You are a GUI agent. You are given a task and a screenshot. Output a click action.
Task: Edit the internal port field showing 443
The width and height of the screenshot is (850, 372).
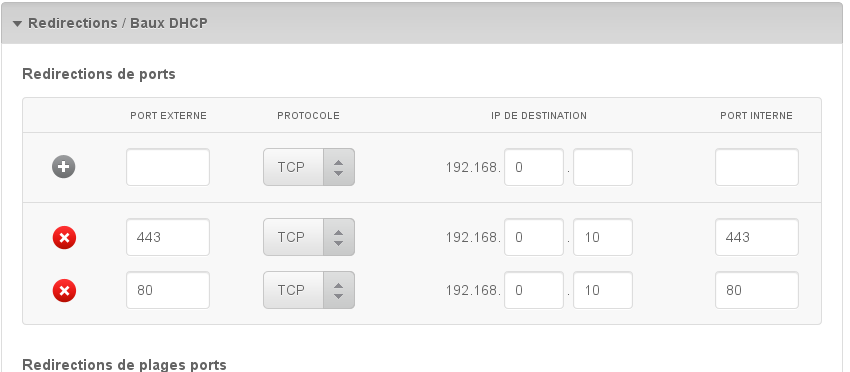pyautogui.click(x=757, y=237)
